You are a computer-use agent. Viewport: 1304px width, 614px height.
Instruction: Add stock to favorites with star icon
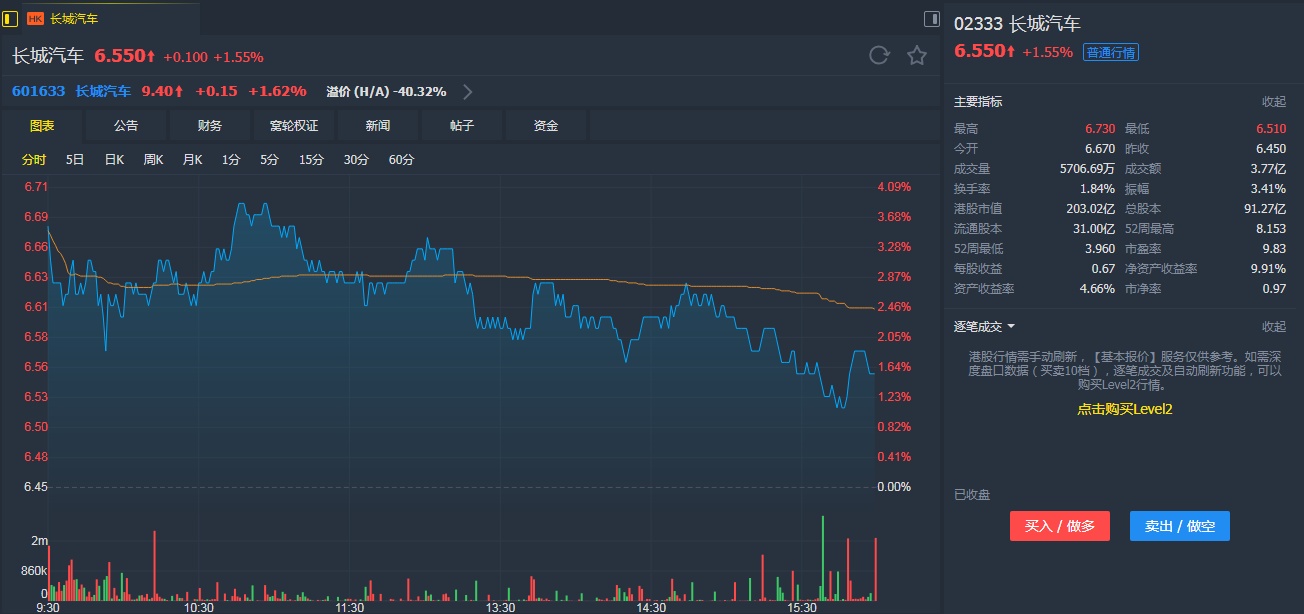pyautogui.click(x=917, y=55)
